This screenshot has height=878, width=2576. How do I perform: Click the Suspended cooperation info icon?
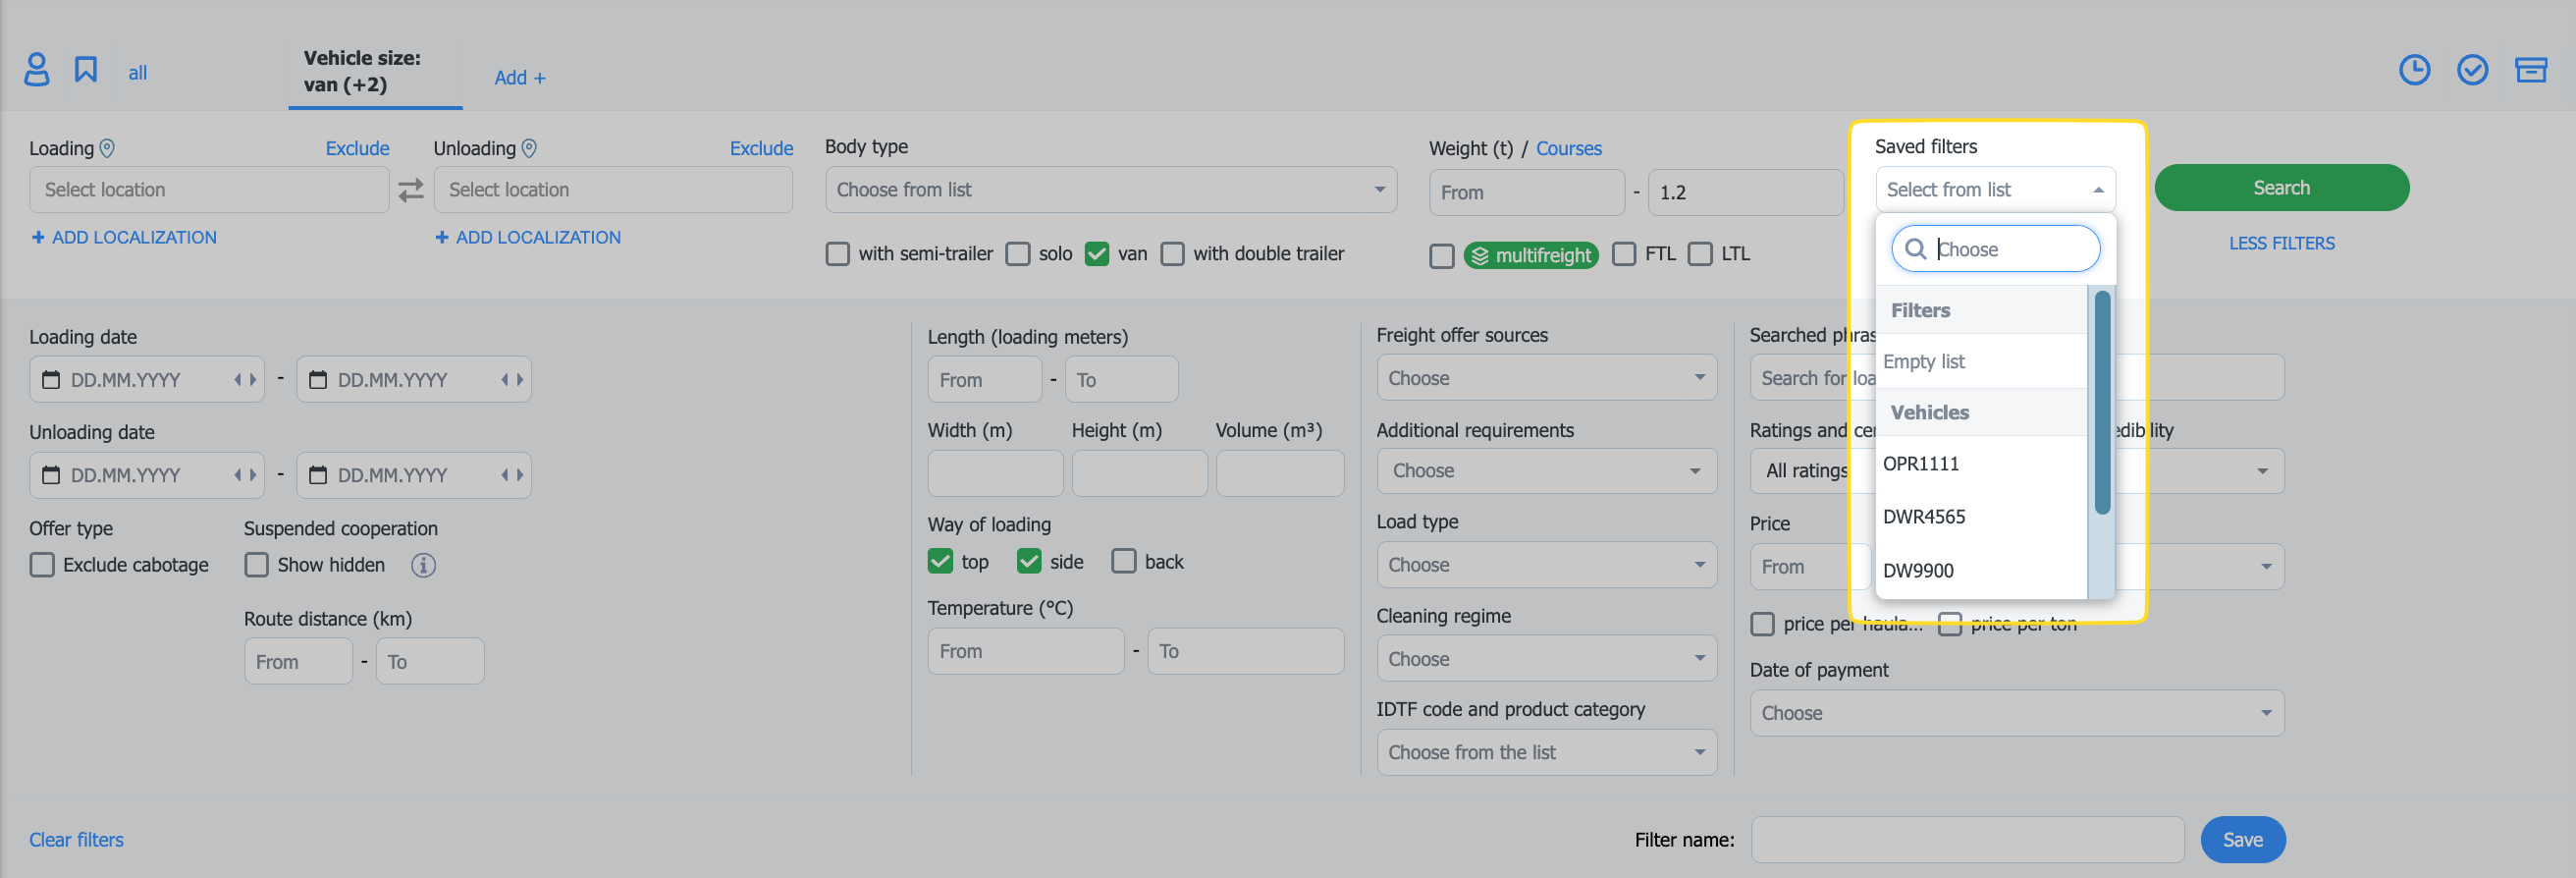click(x=423, y=565)
